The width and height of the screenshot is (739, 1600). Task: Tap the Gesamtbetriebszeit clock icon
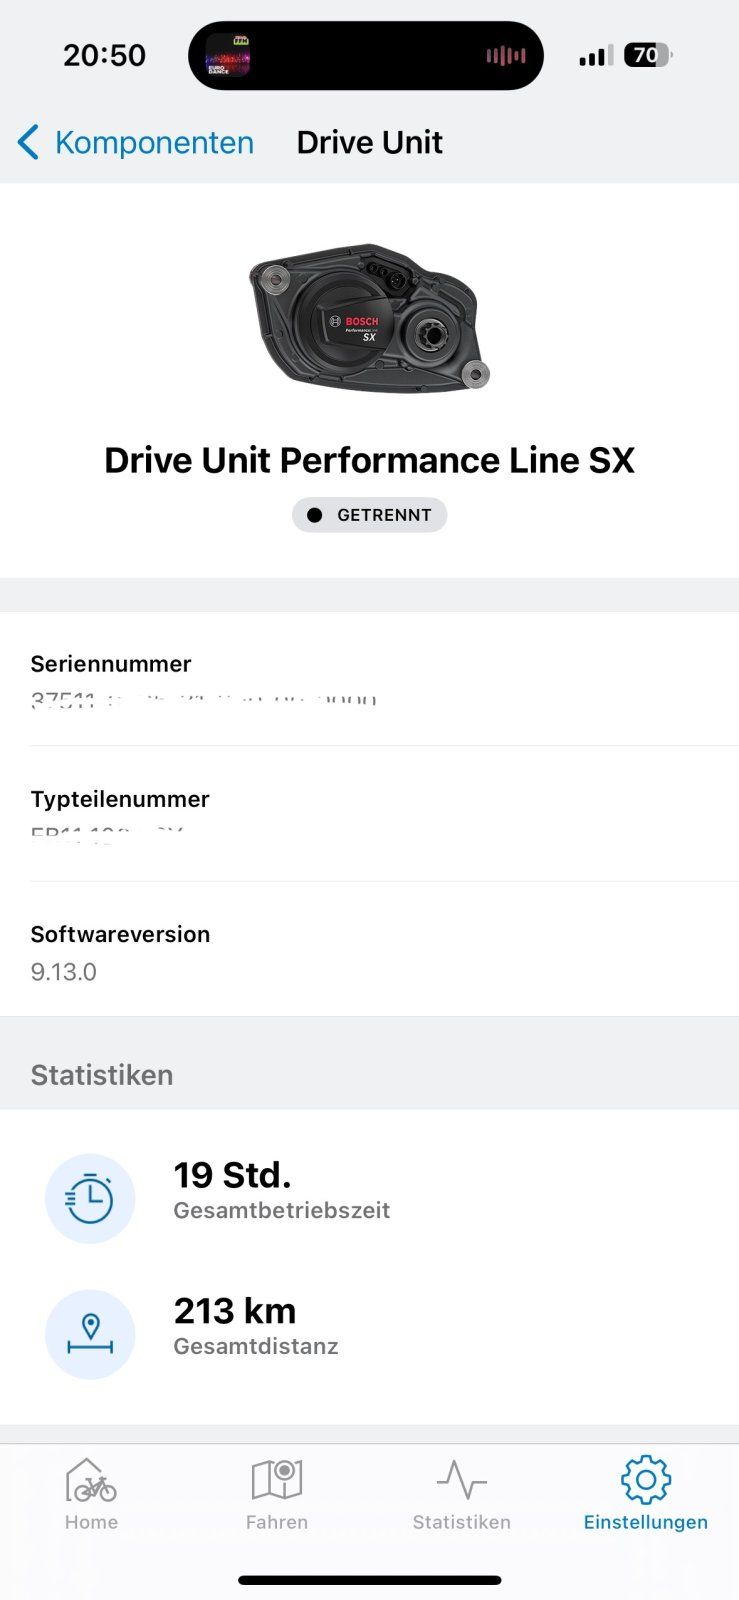[x=90, y=1199]
